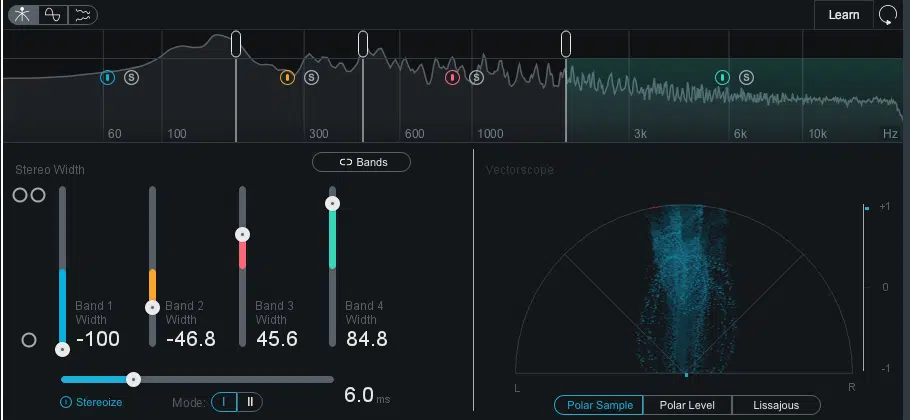Solo band 4 with its S icon

746,77
